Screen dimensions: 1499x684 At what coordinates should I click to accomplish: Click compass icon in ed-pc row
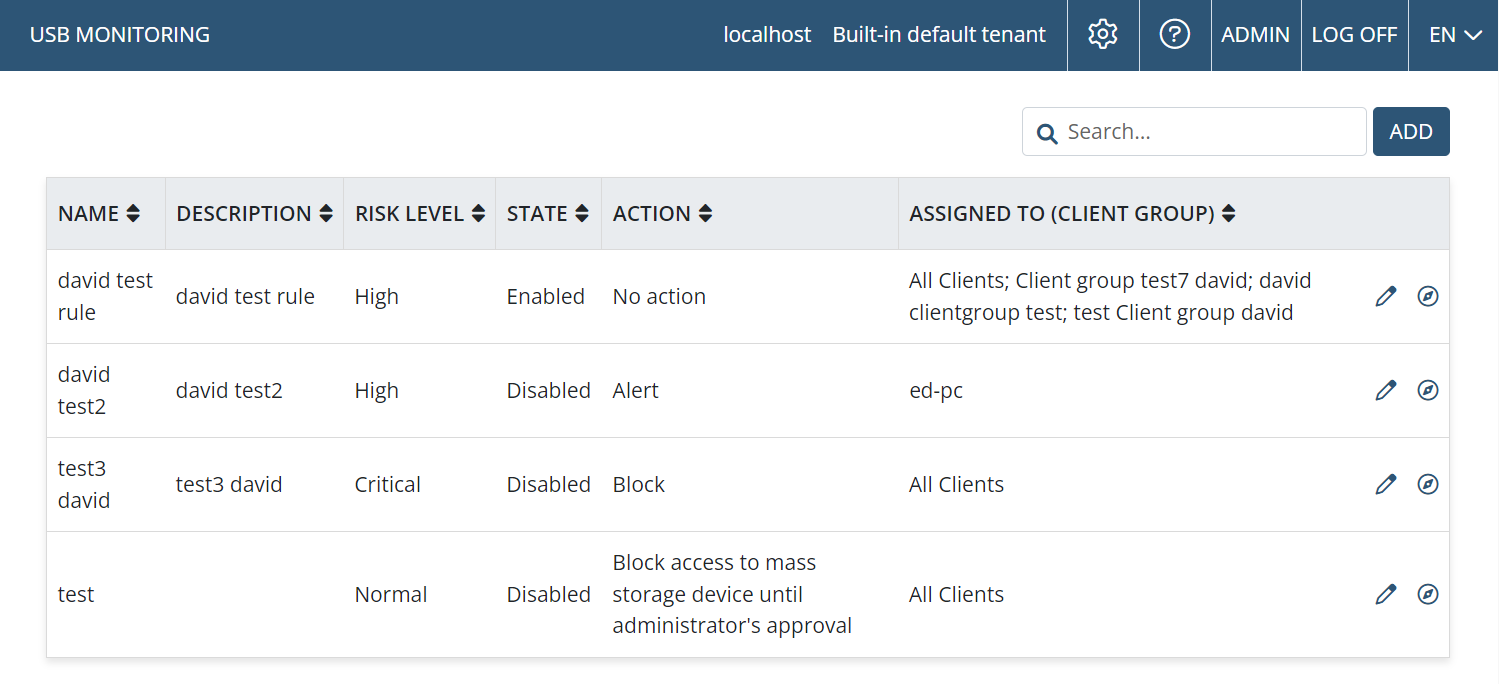(x=1428, y=391)
